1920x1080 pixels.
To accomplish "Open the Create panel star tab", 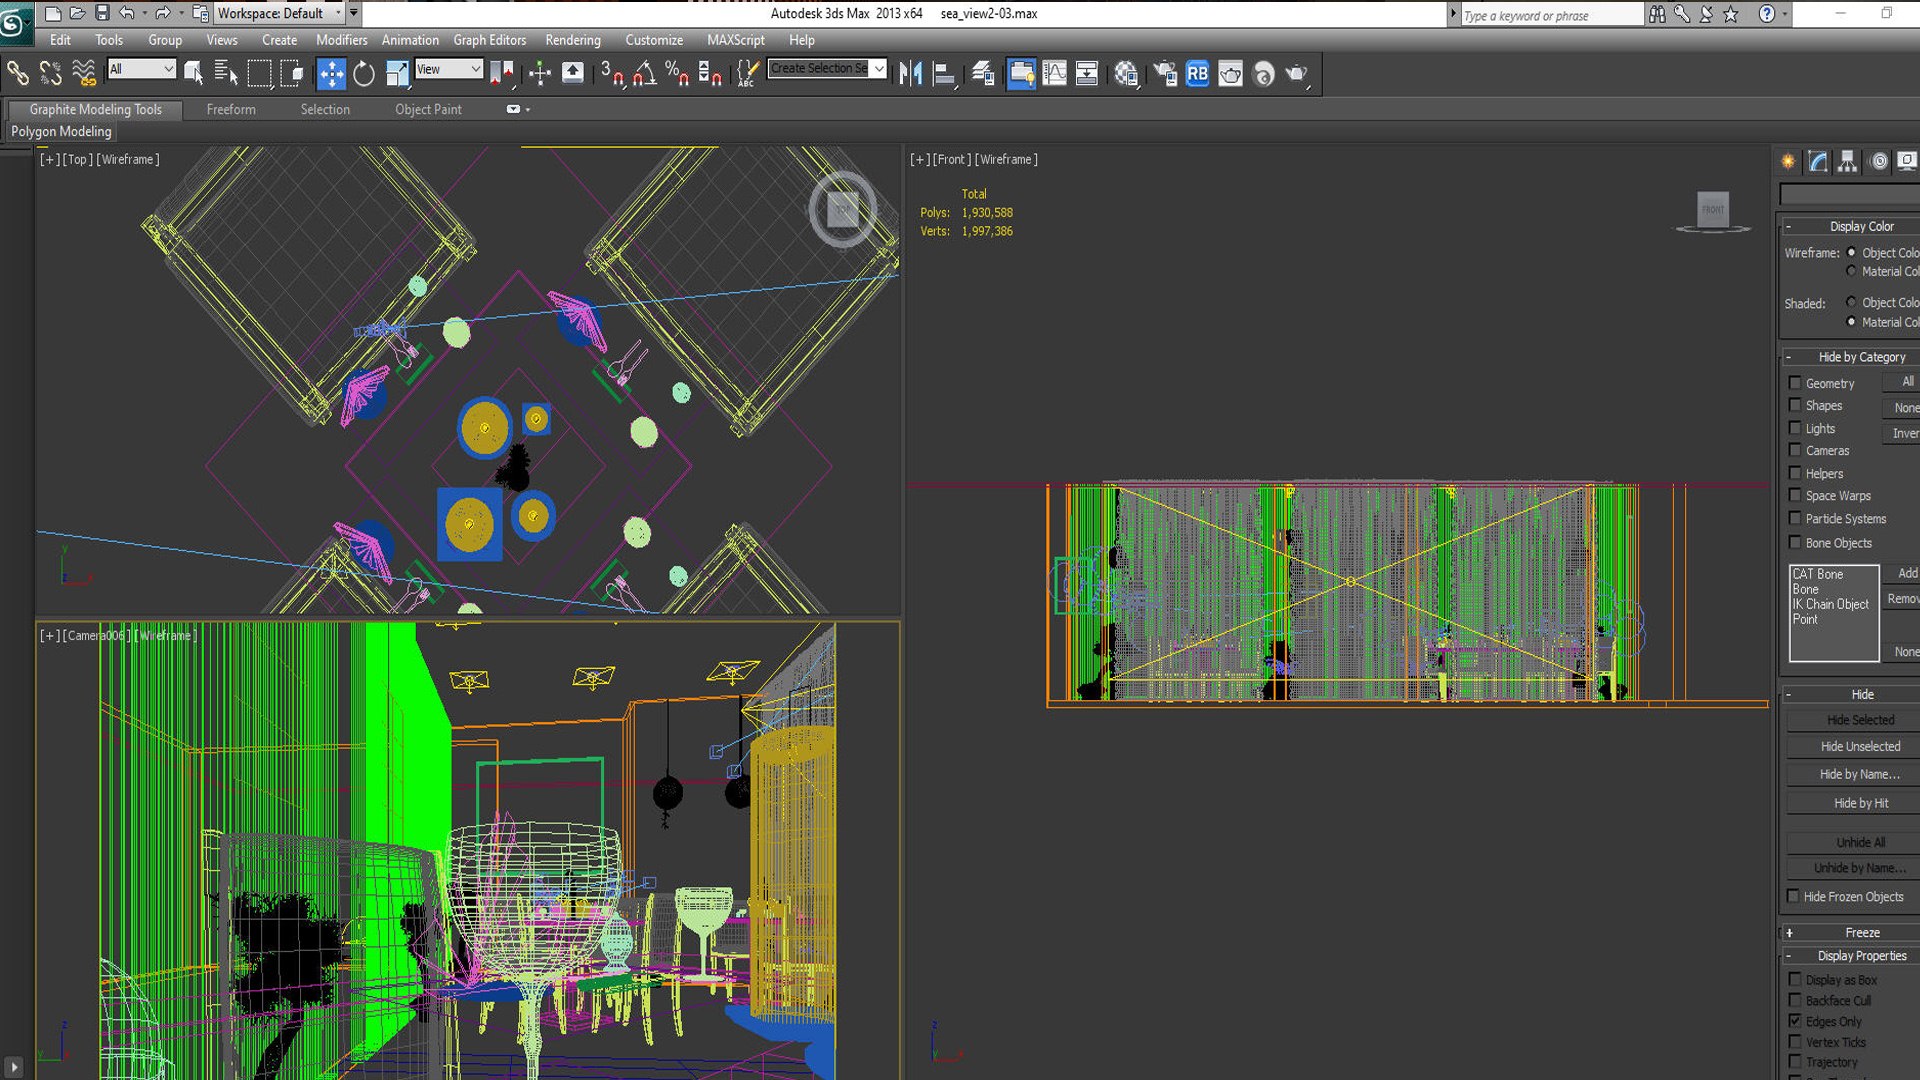I will (1788, 161).
